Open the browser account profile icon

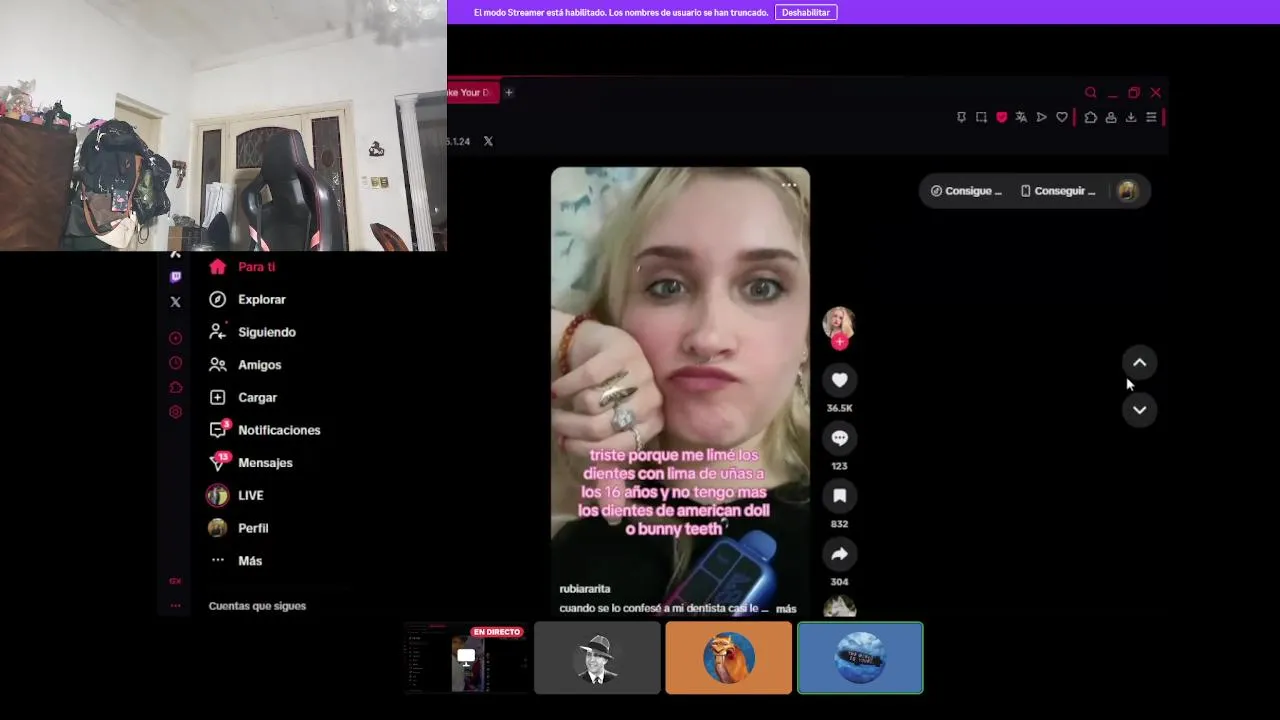1111,117
